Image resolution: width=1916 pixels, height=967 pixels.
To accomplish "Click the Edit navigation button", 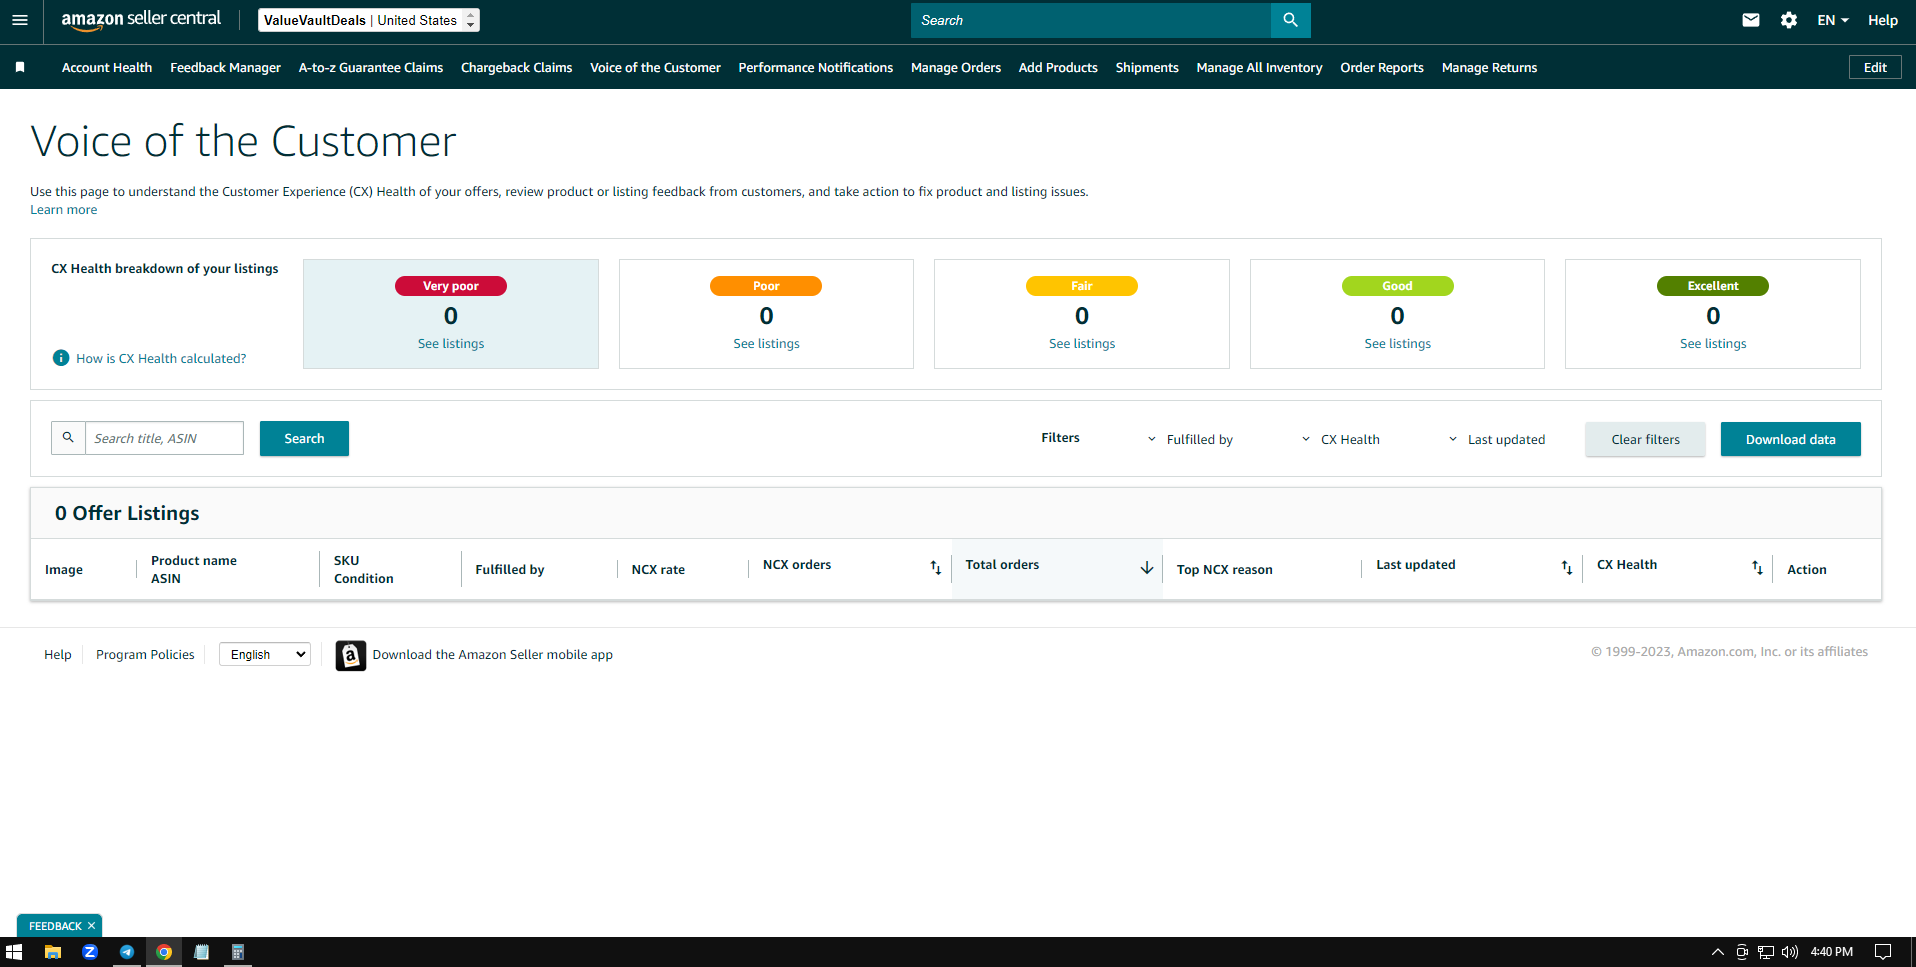I will pyautogui.click(x=1875, y=67).
